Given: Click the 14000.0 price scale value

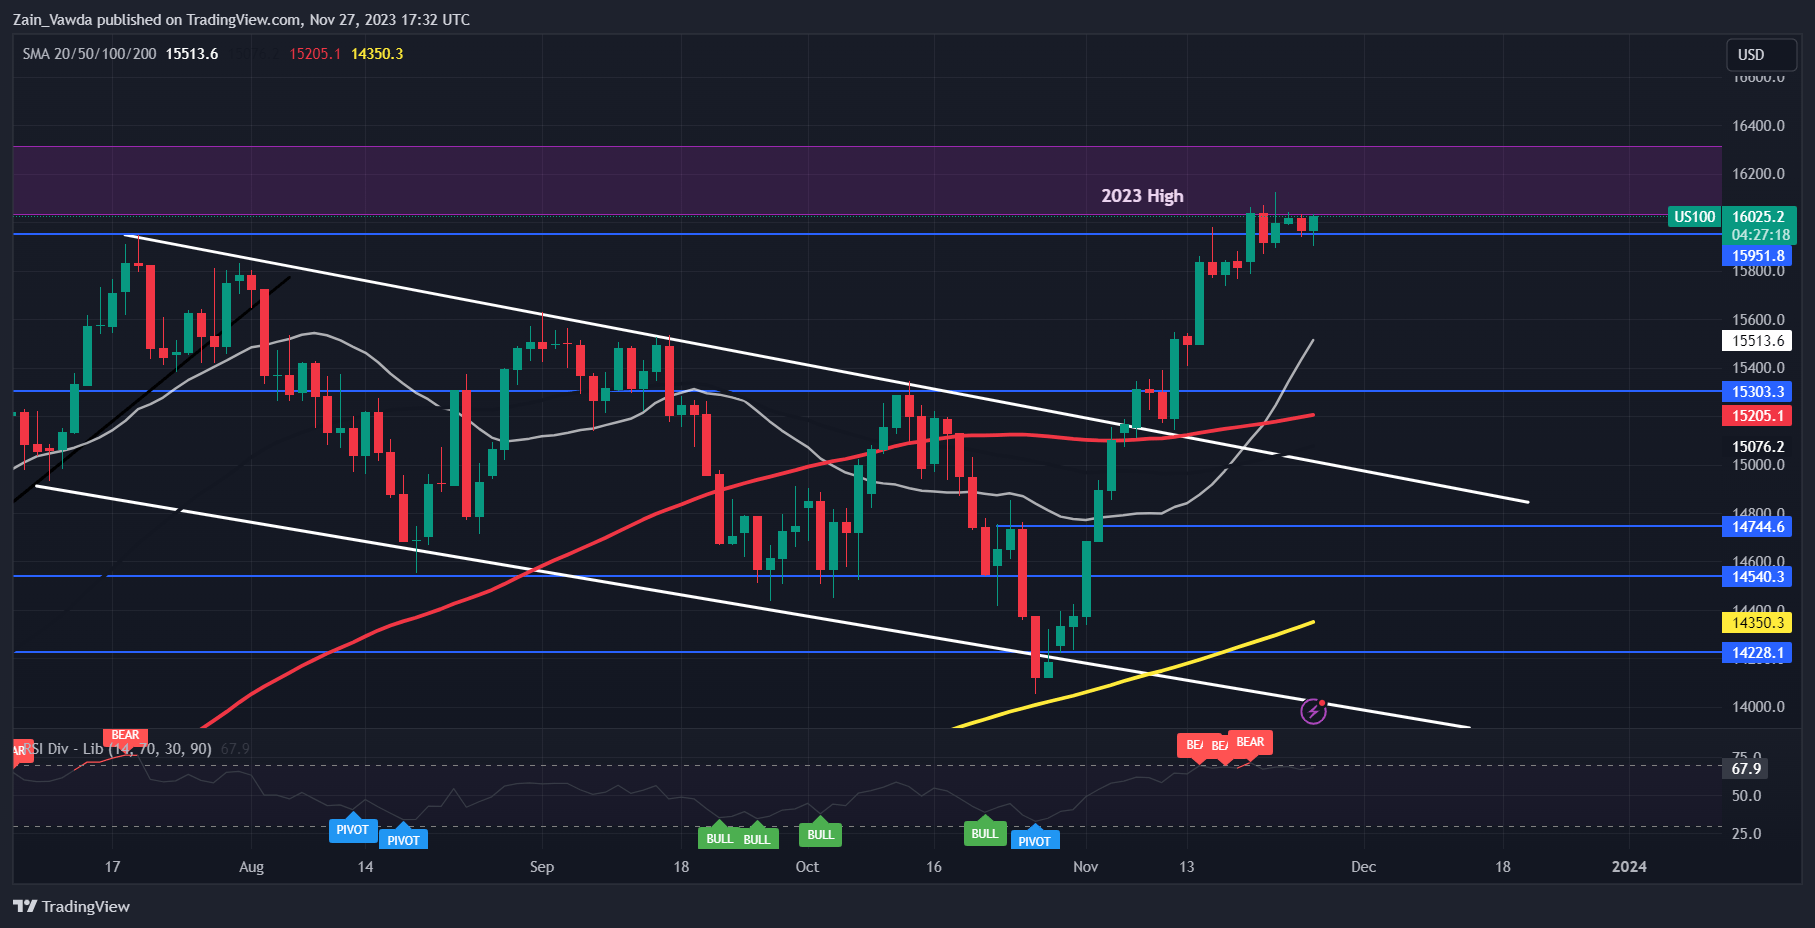Looking at the screenshot, I should tap(1758, 707).
